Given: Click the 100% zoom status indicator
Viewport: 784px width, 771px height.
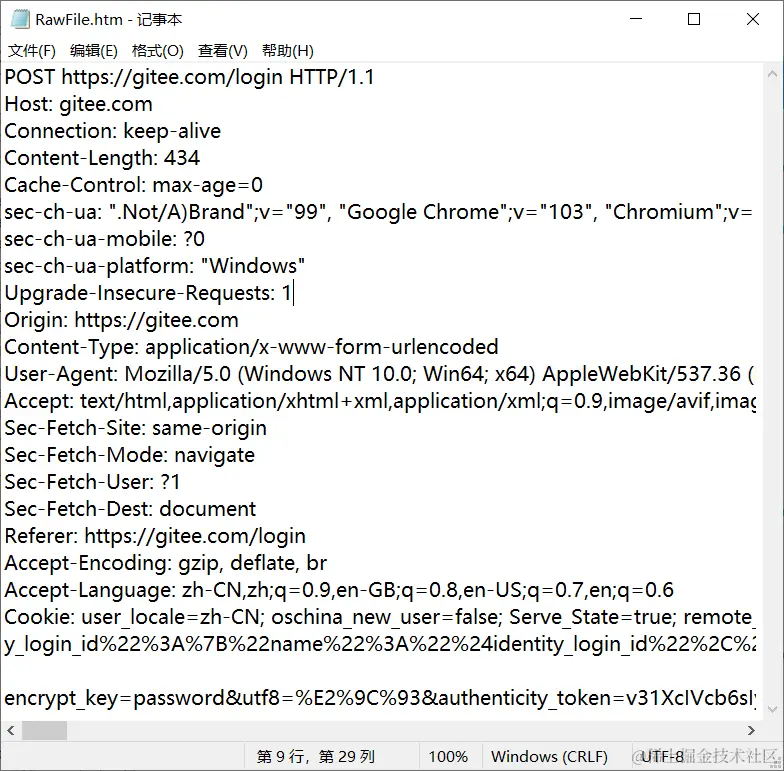Looking at the screenshot, I should pyautogui.click(x=448, y=756).
